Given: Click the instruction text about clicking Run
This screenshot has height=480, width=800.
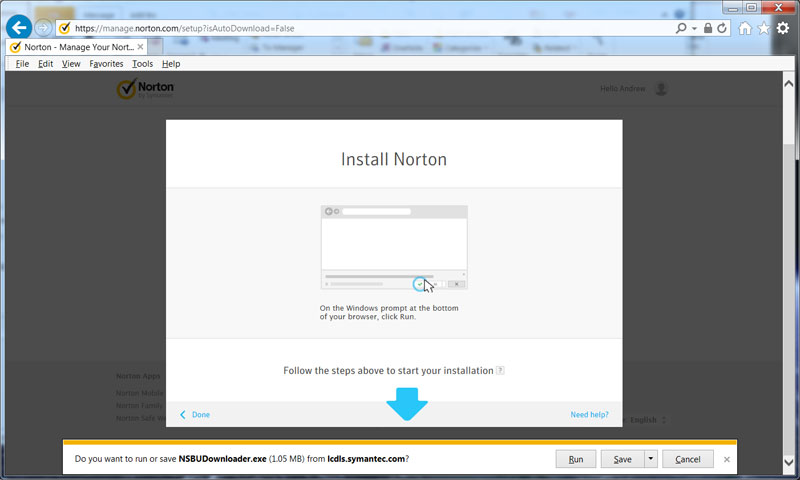Looking at the screenshot, I should 389,312.
